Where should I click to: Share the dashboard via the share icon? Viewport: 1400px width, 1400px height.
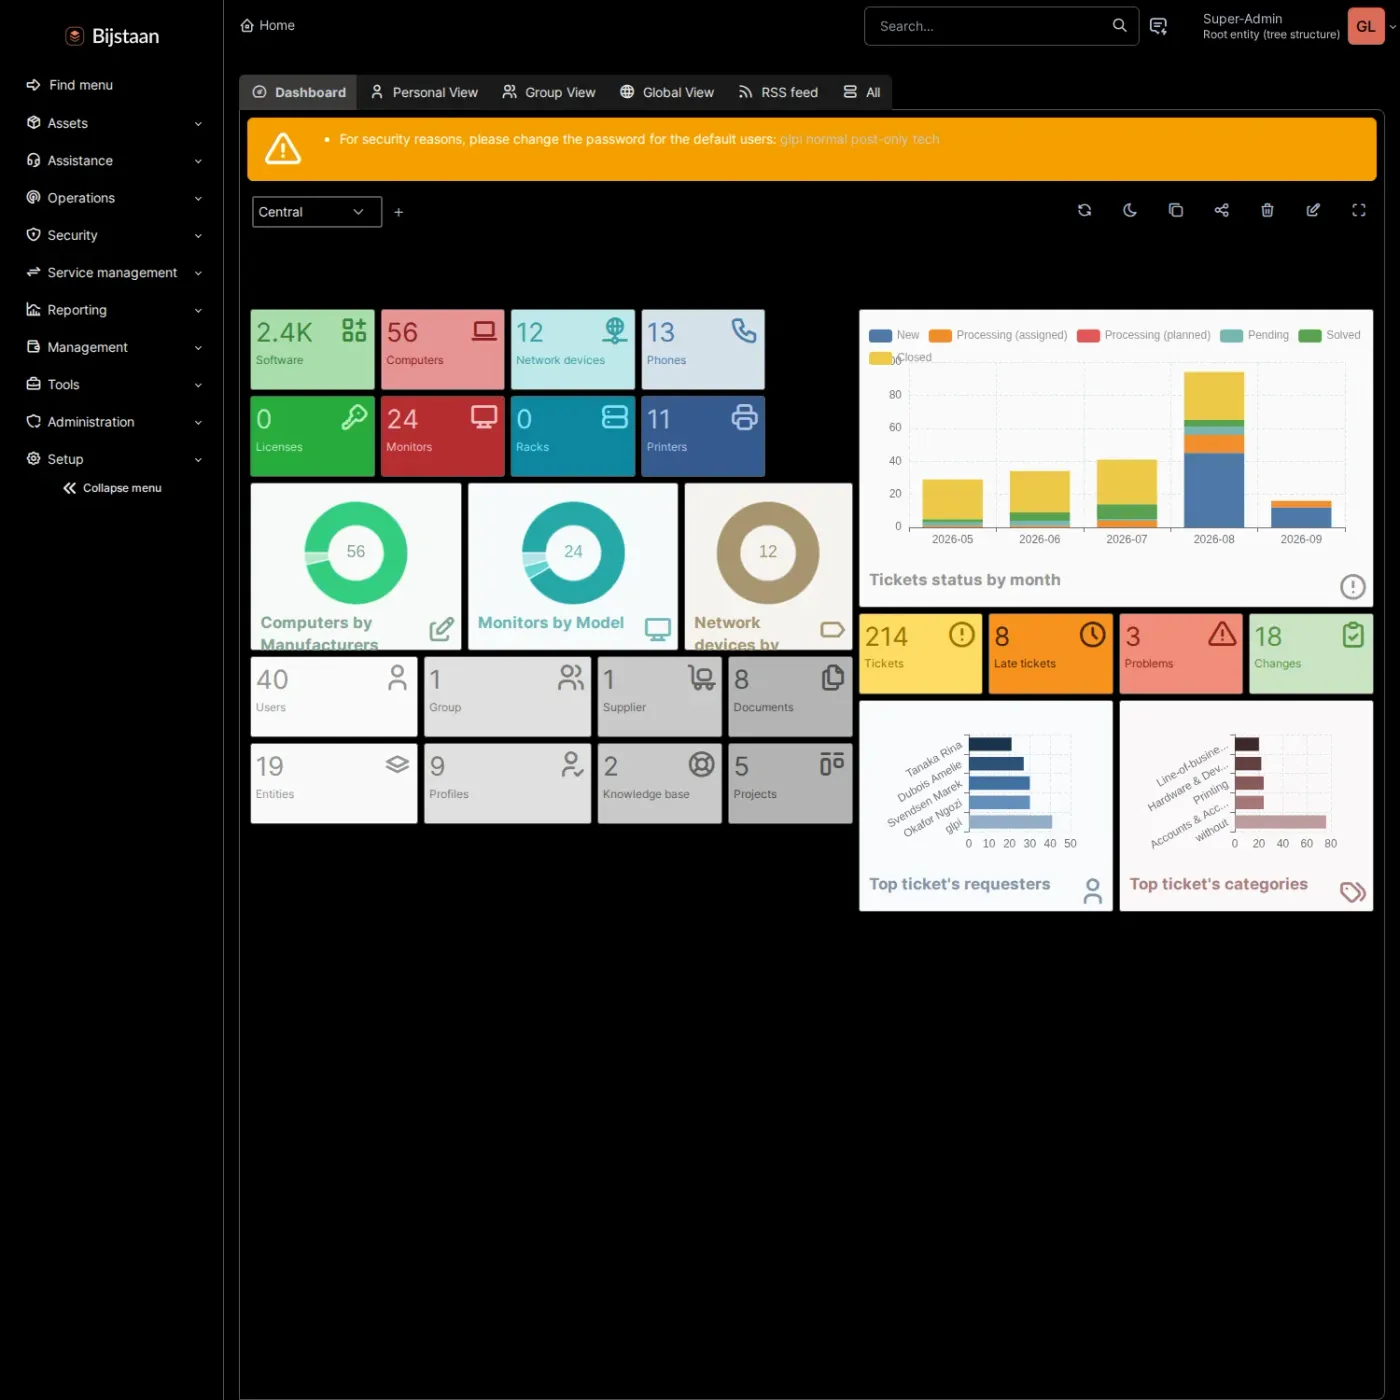coord(1222,210)
